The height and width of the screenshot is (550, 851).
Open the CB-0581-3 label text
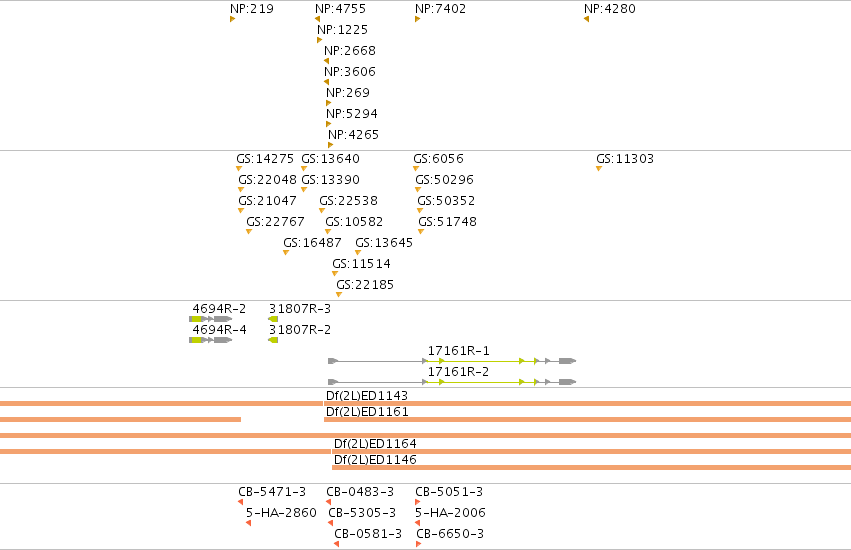368,534
